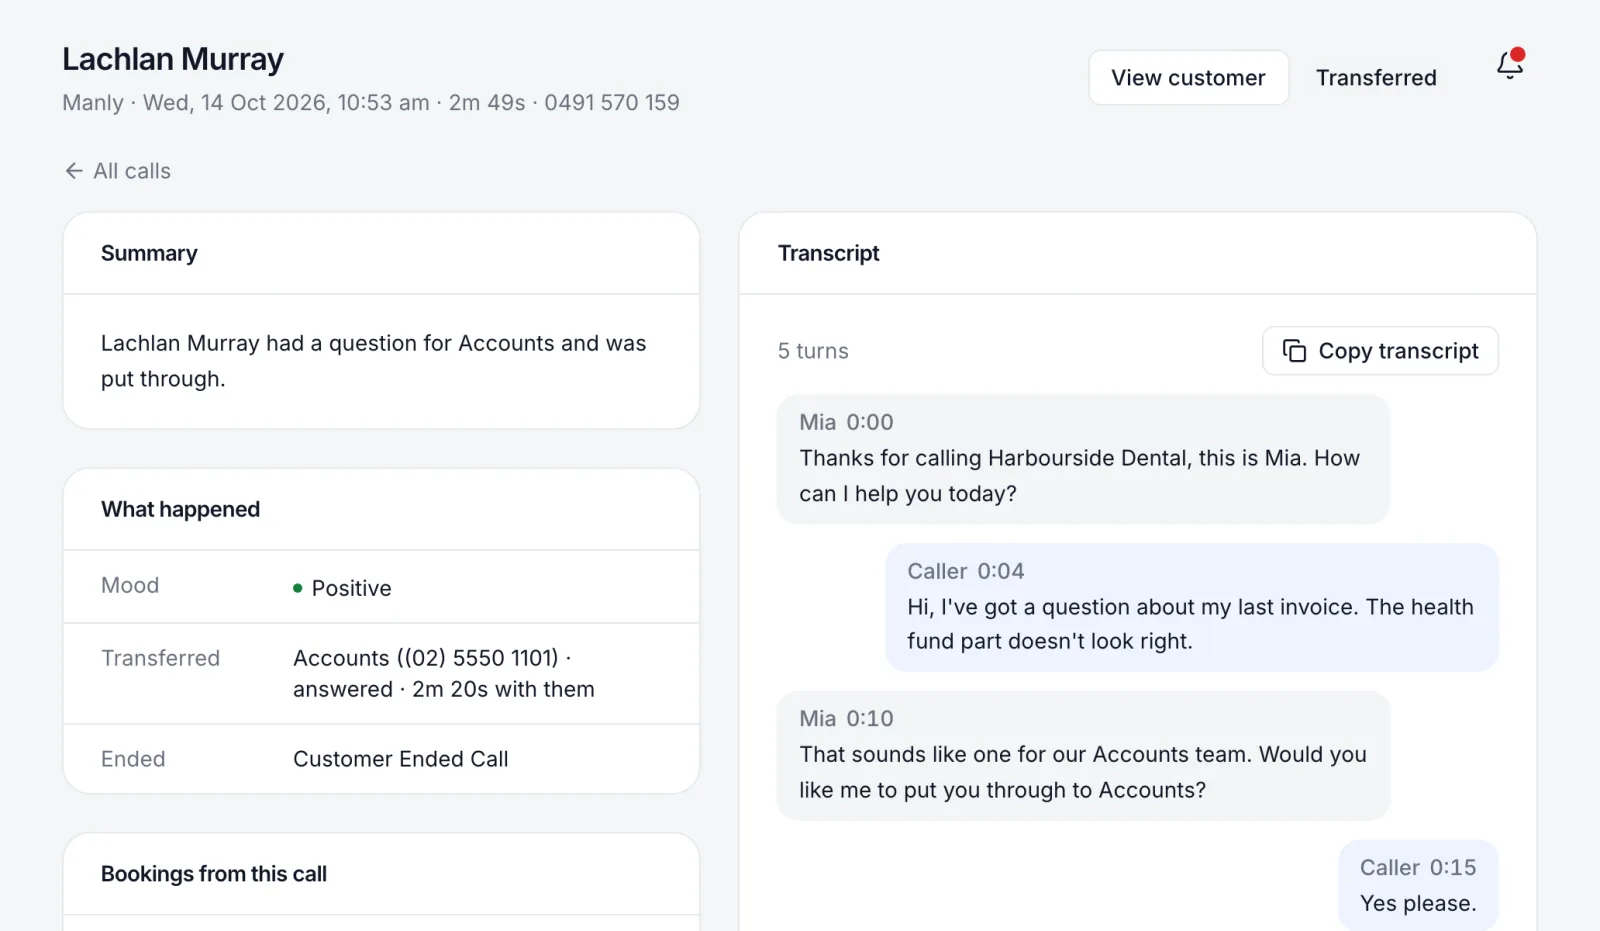Image resolution: width=1600 pixels, height=931 pixels.
Task: Open View customer
Action: click(x=1188, y=77)
